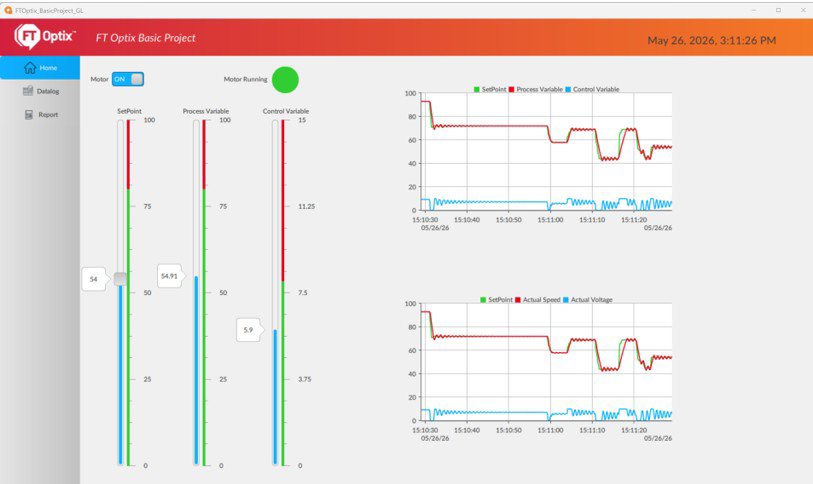This screenshot has width=813, height=484.
Task: Click the FTOptix app icon in title bar
Action: click(x=8, y=10)
